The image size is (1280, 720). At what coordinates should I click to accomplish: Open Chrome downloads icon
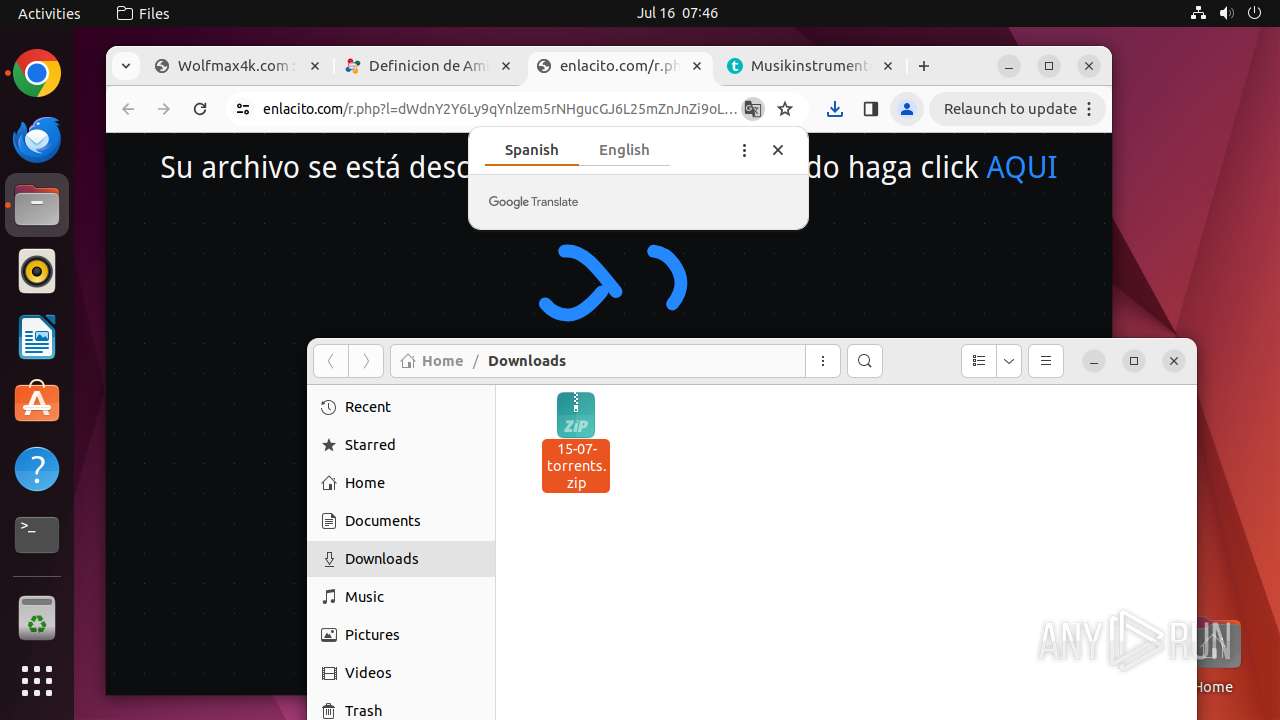835,109
